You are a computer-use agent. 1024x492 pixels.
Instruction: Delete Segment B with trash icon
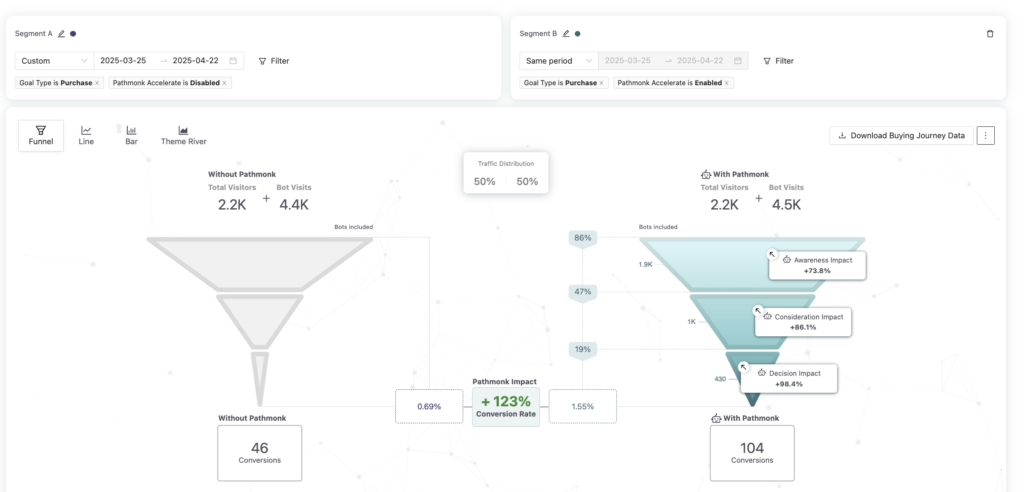pyautogui.click(x=990, y=33)
